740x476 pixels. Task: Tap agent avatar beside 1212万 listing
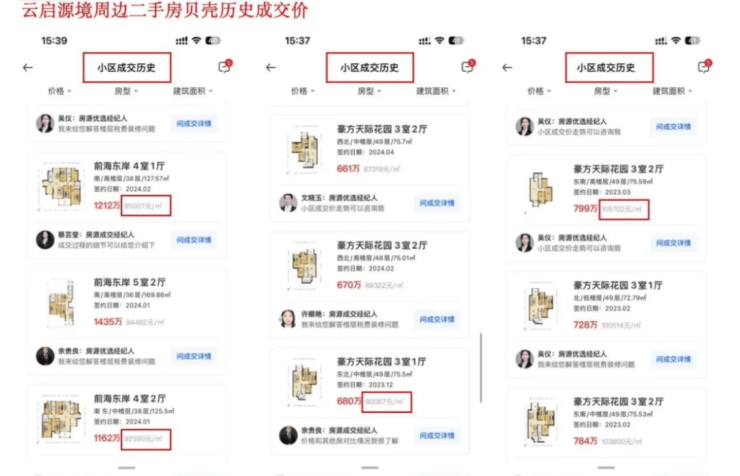coord(45,240)
